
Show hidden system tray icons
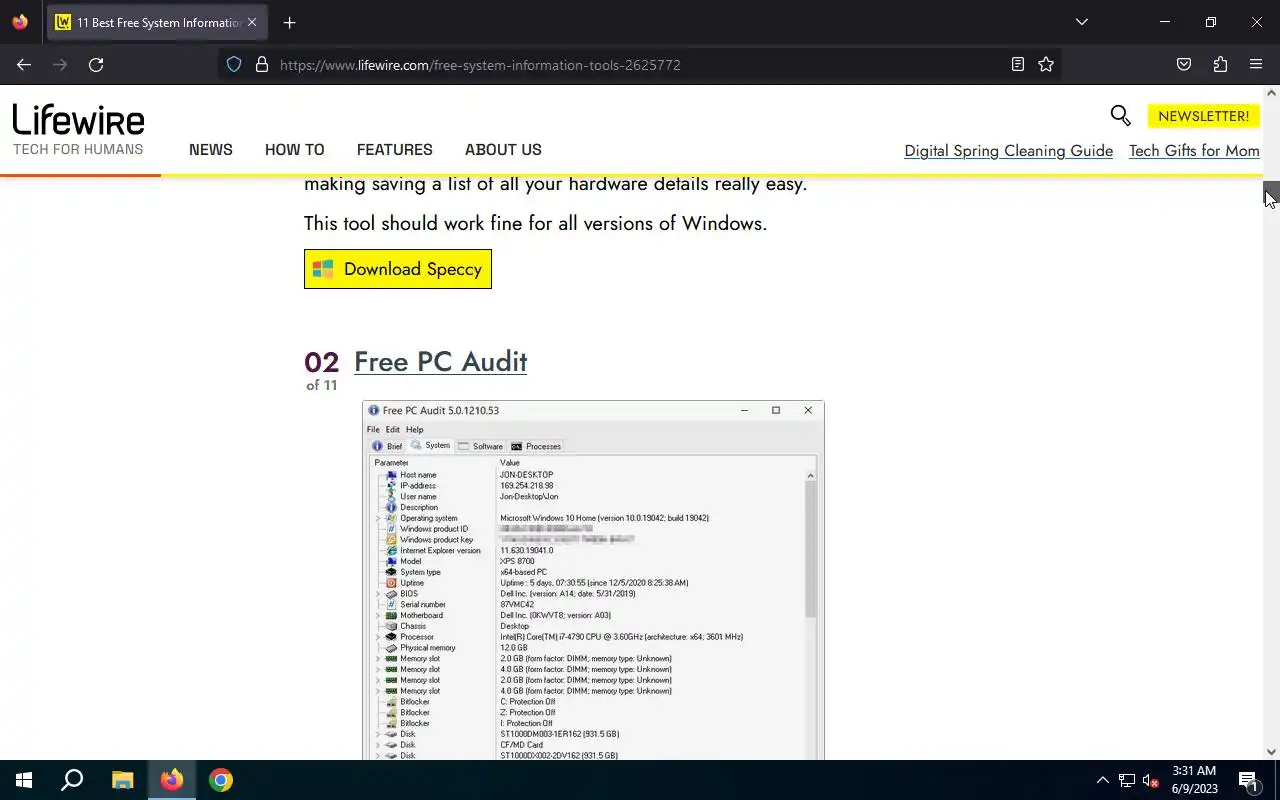(x=1102, y=780)
